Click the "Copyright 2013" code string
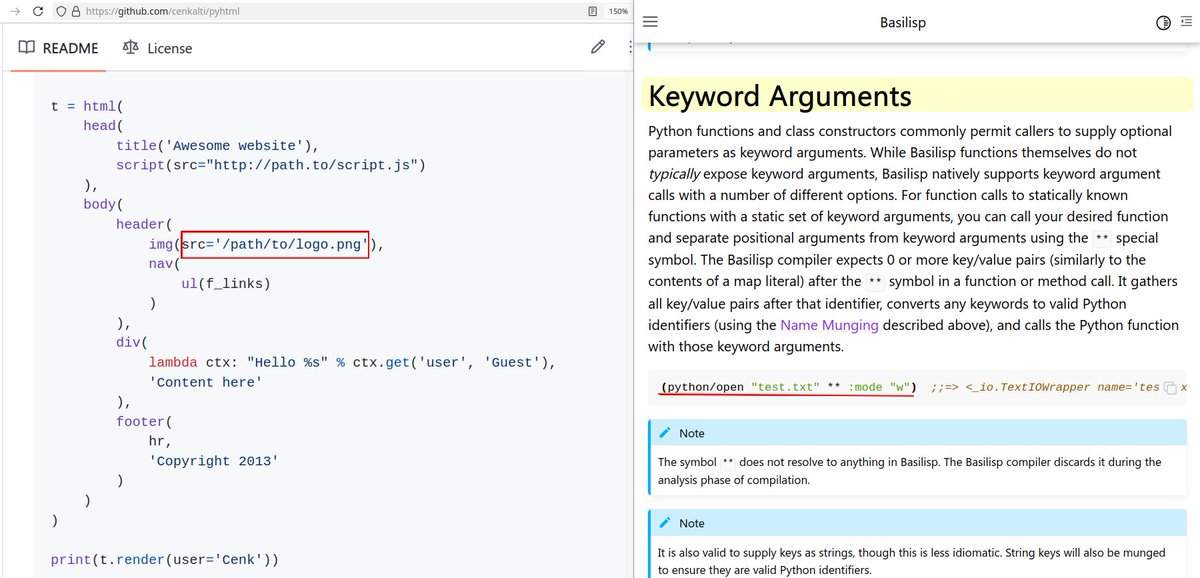1200x578 pixels. (214, 461)
